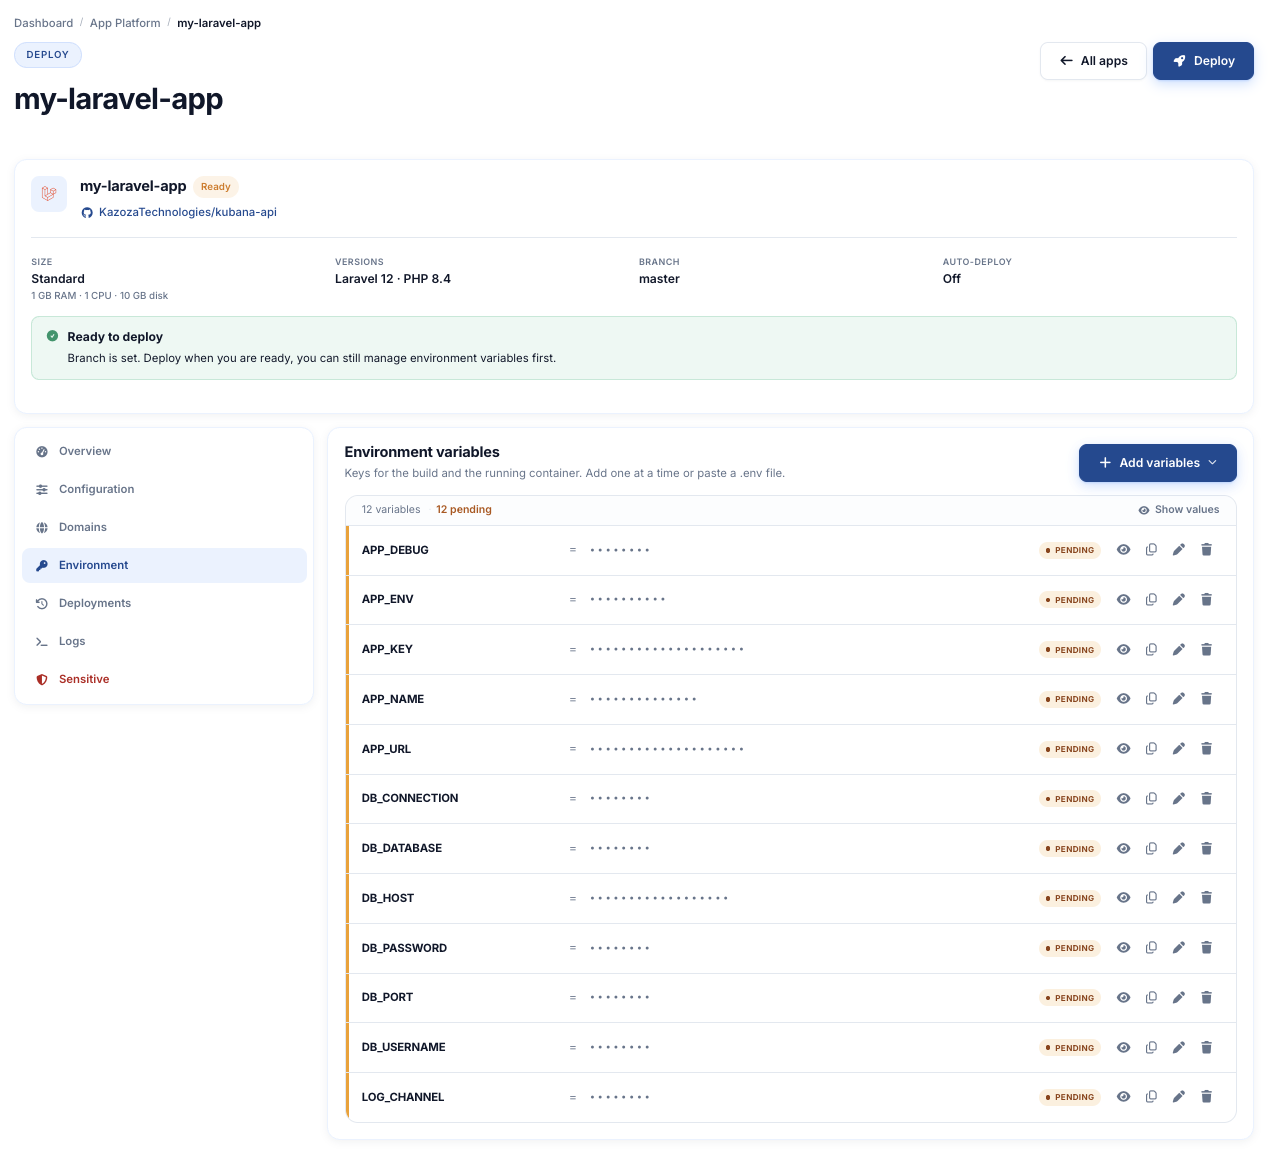Click the Ready status badge
This screenshot has width=1272, height=1156.
coord(216,187)
